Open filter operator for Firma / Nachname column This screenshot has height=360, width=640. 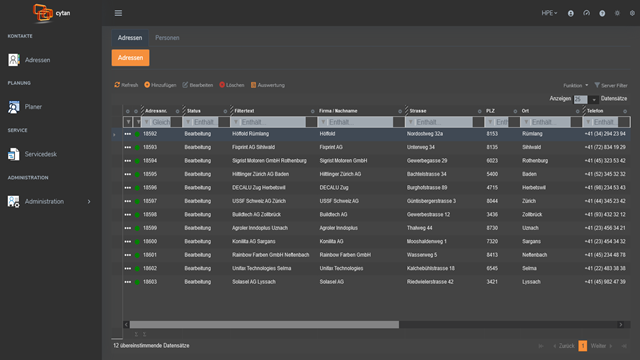click(x=323, y=122)
